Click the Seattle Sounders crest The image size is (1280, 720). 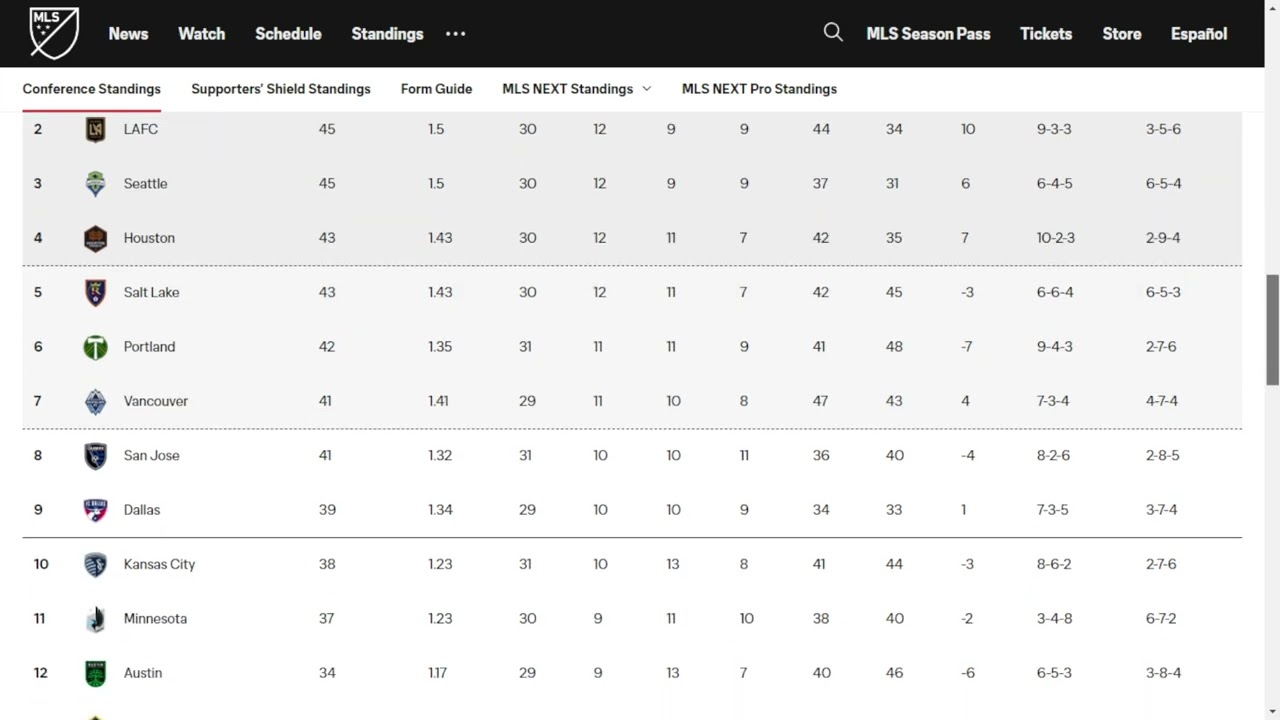point(95,184)
